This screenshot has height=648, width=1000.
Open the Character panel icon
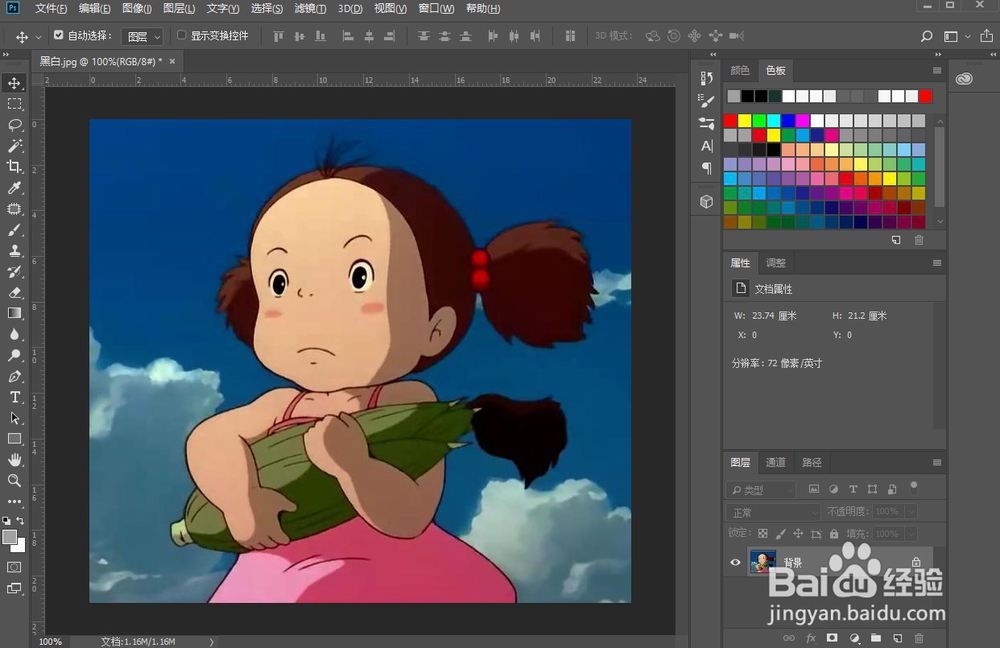[x=706, y=146]
